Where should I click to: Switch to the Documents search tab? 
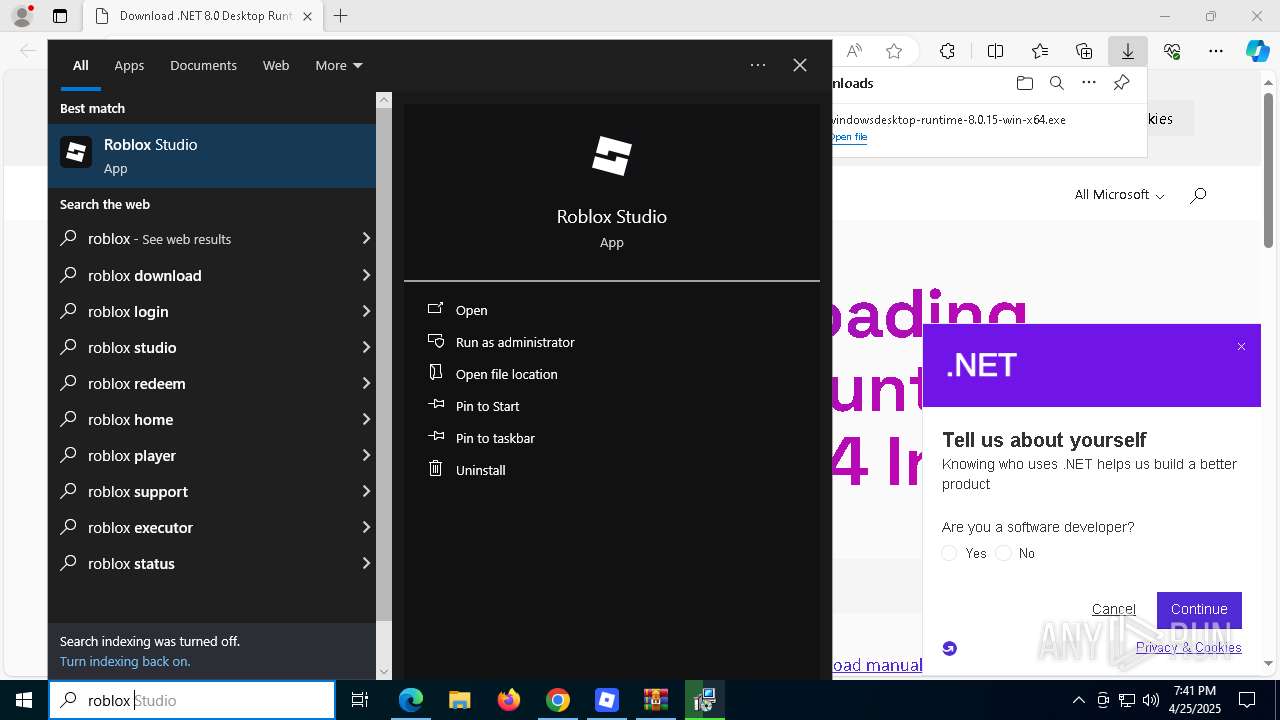point(203,65)
